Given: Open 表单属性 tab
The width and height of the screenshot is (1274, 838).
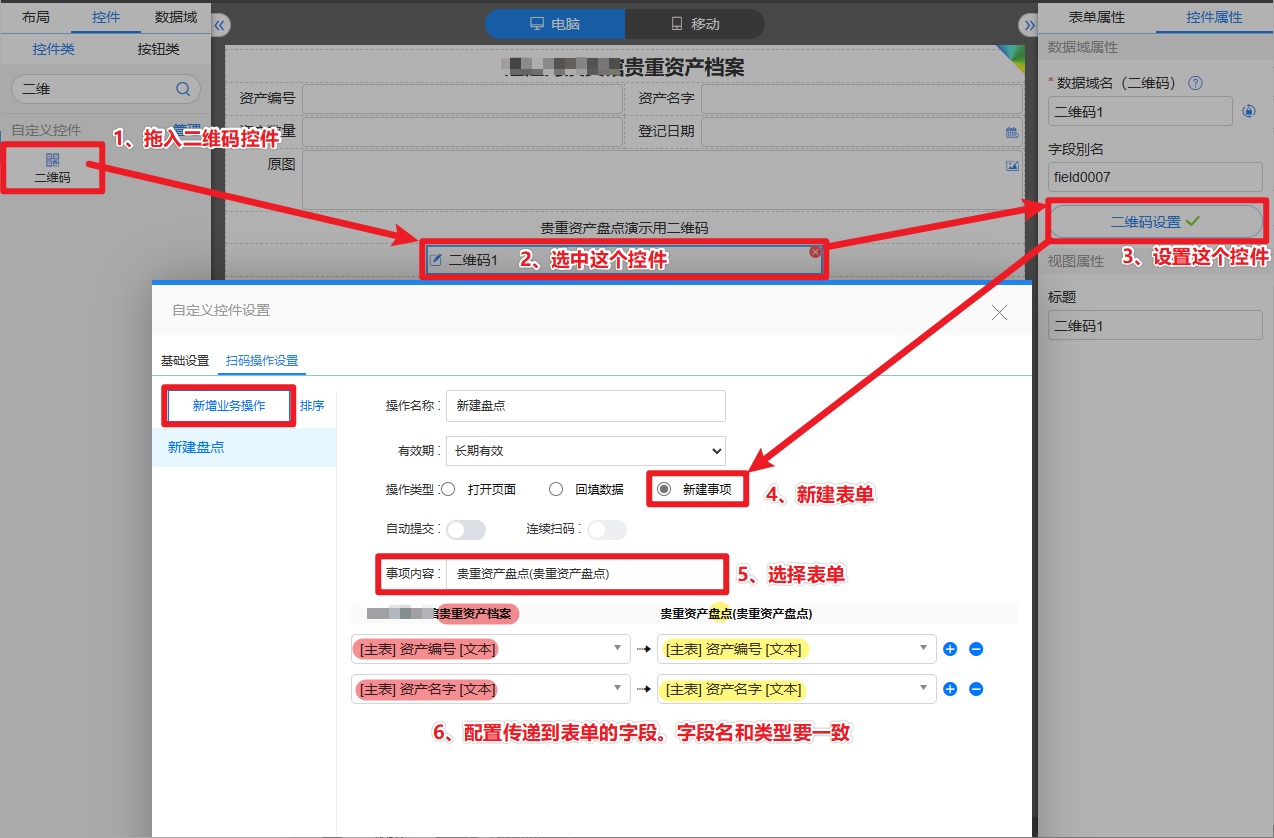Looking at the screenshot, I should coord(1097,17).
